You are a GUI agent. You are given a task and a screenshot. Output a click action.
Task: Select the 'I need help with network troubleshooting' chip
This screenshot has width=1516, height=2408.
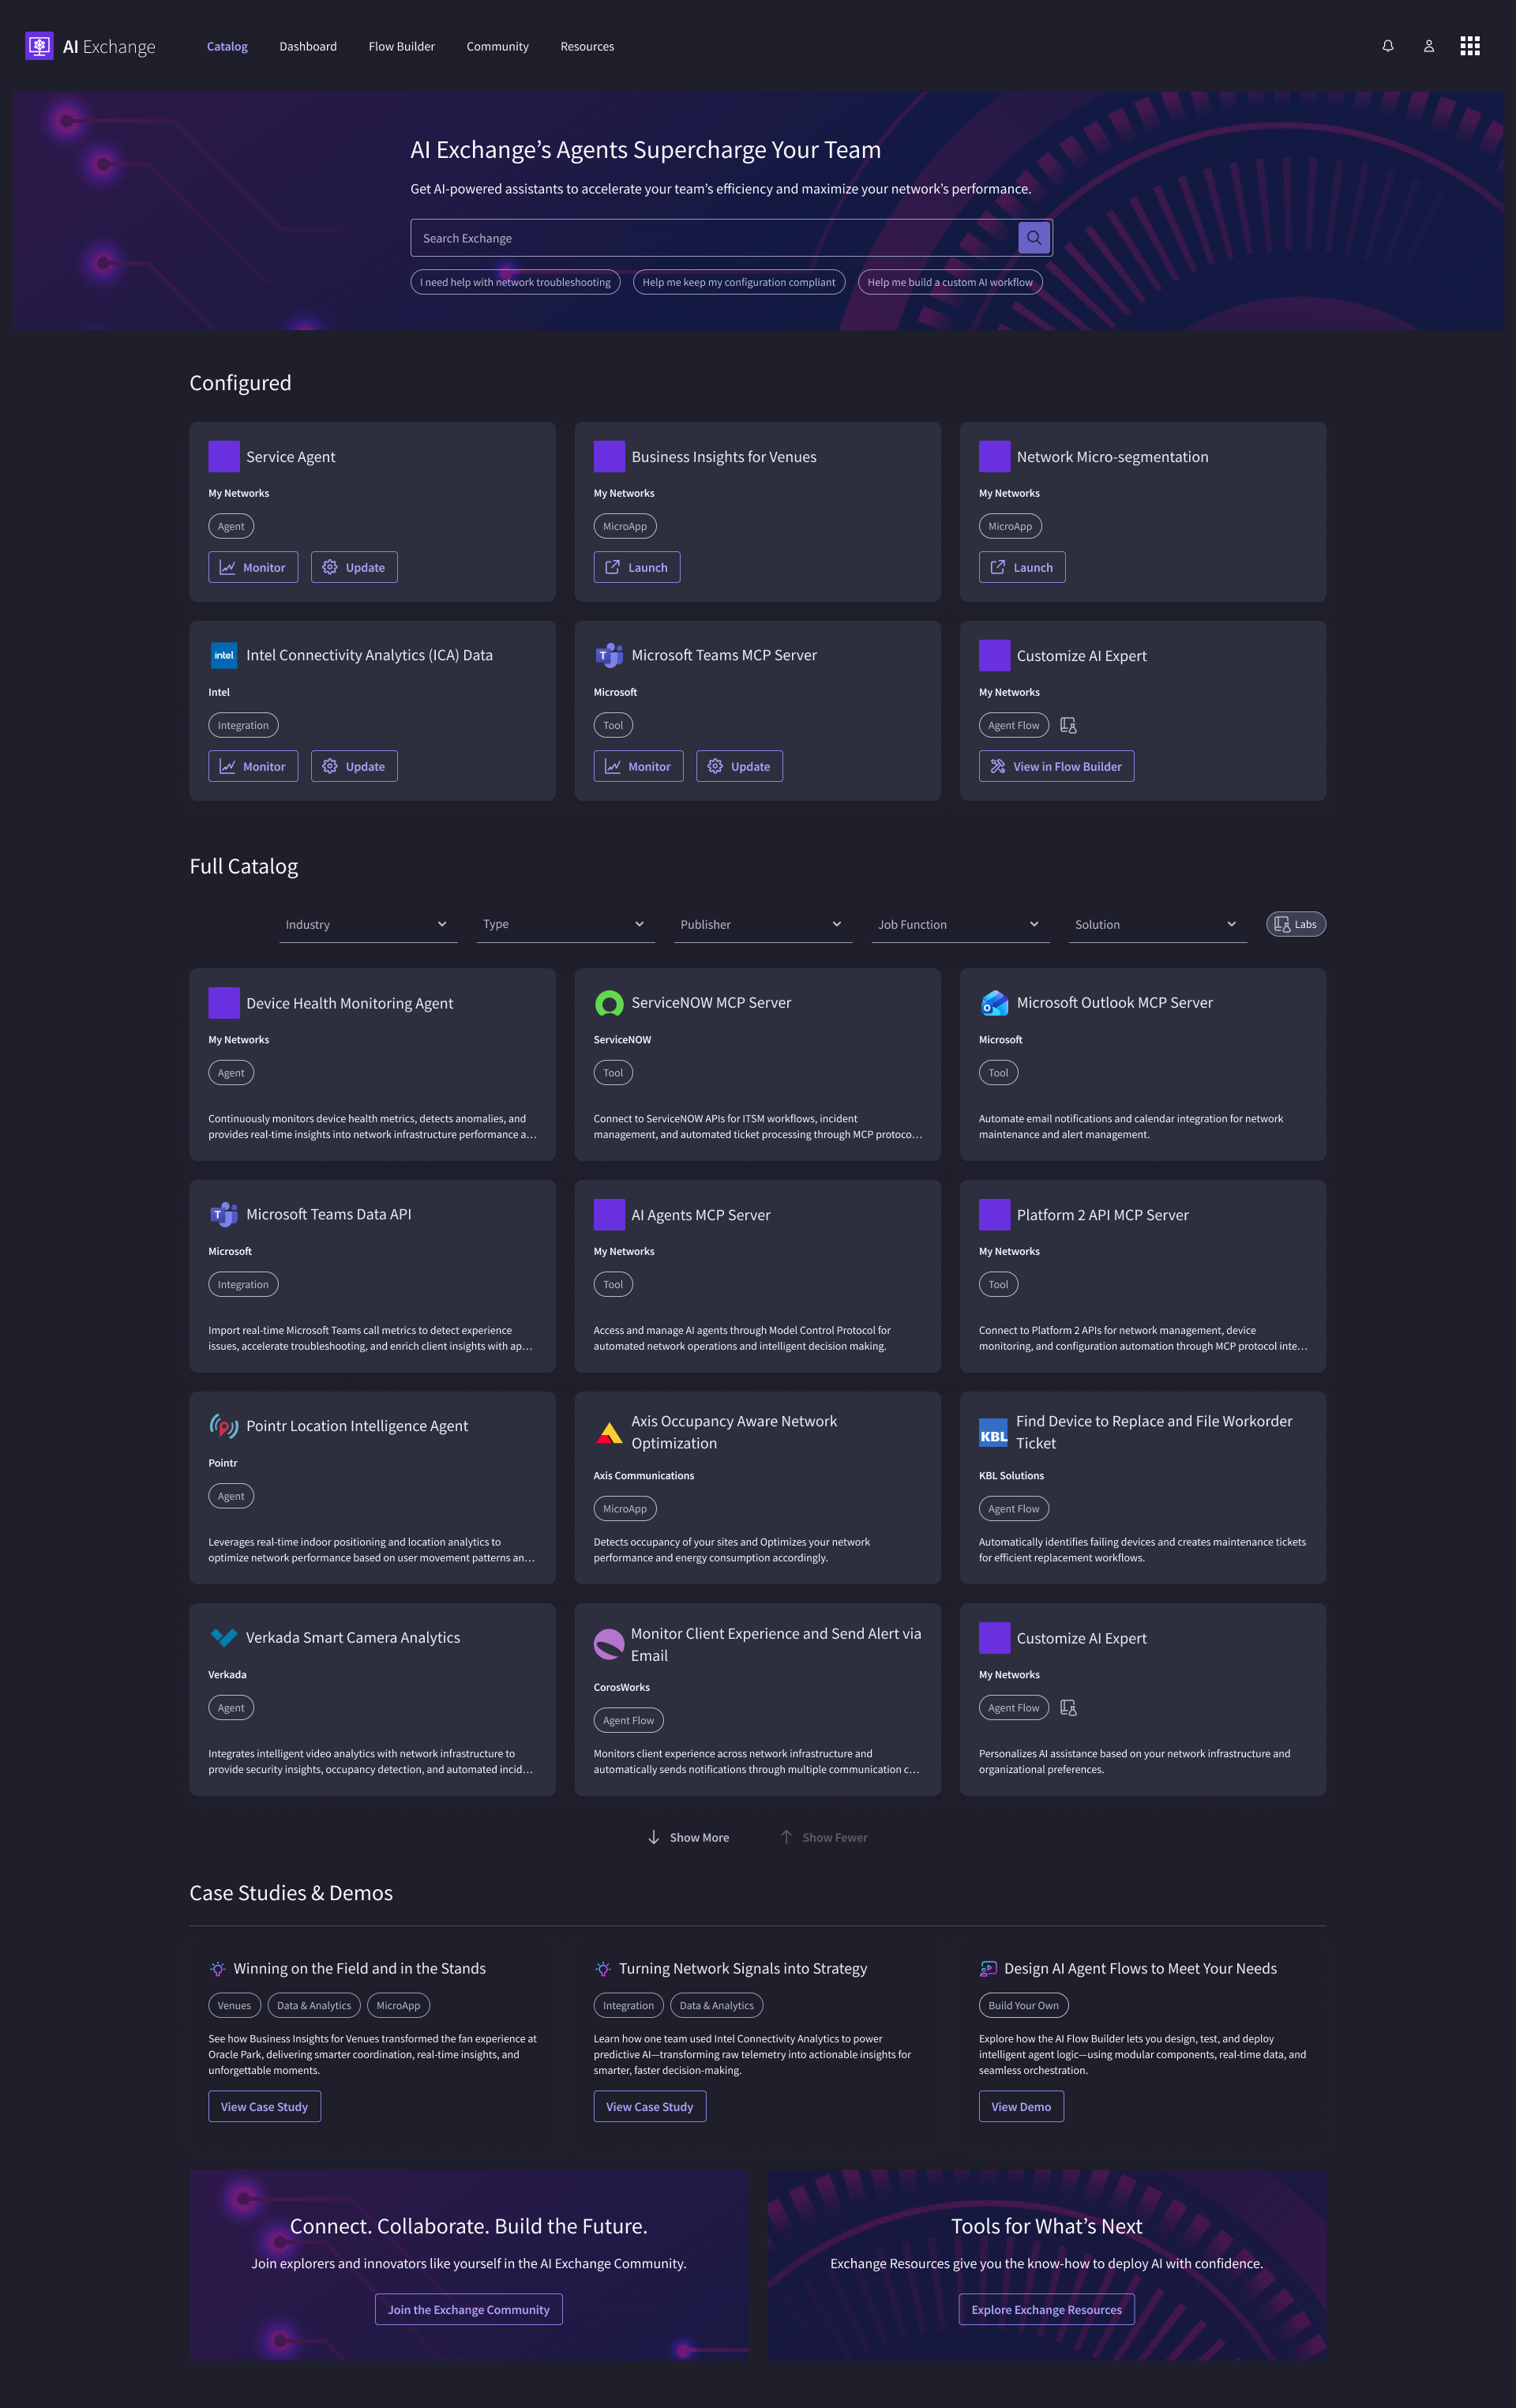click(515, 282)
